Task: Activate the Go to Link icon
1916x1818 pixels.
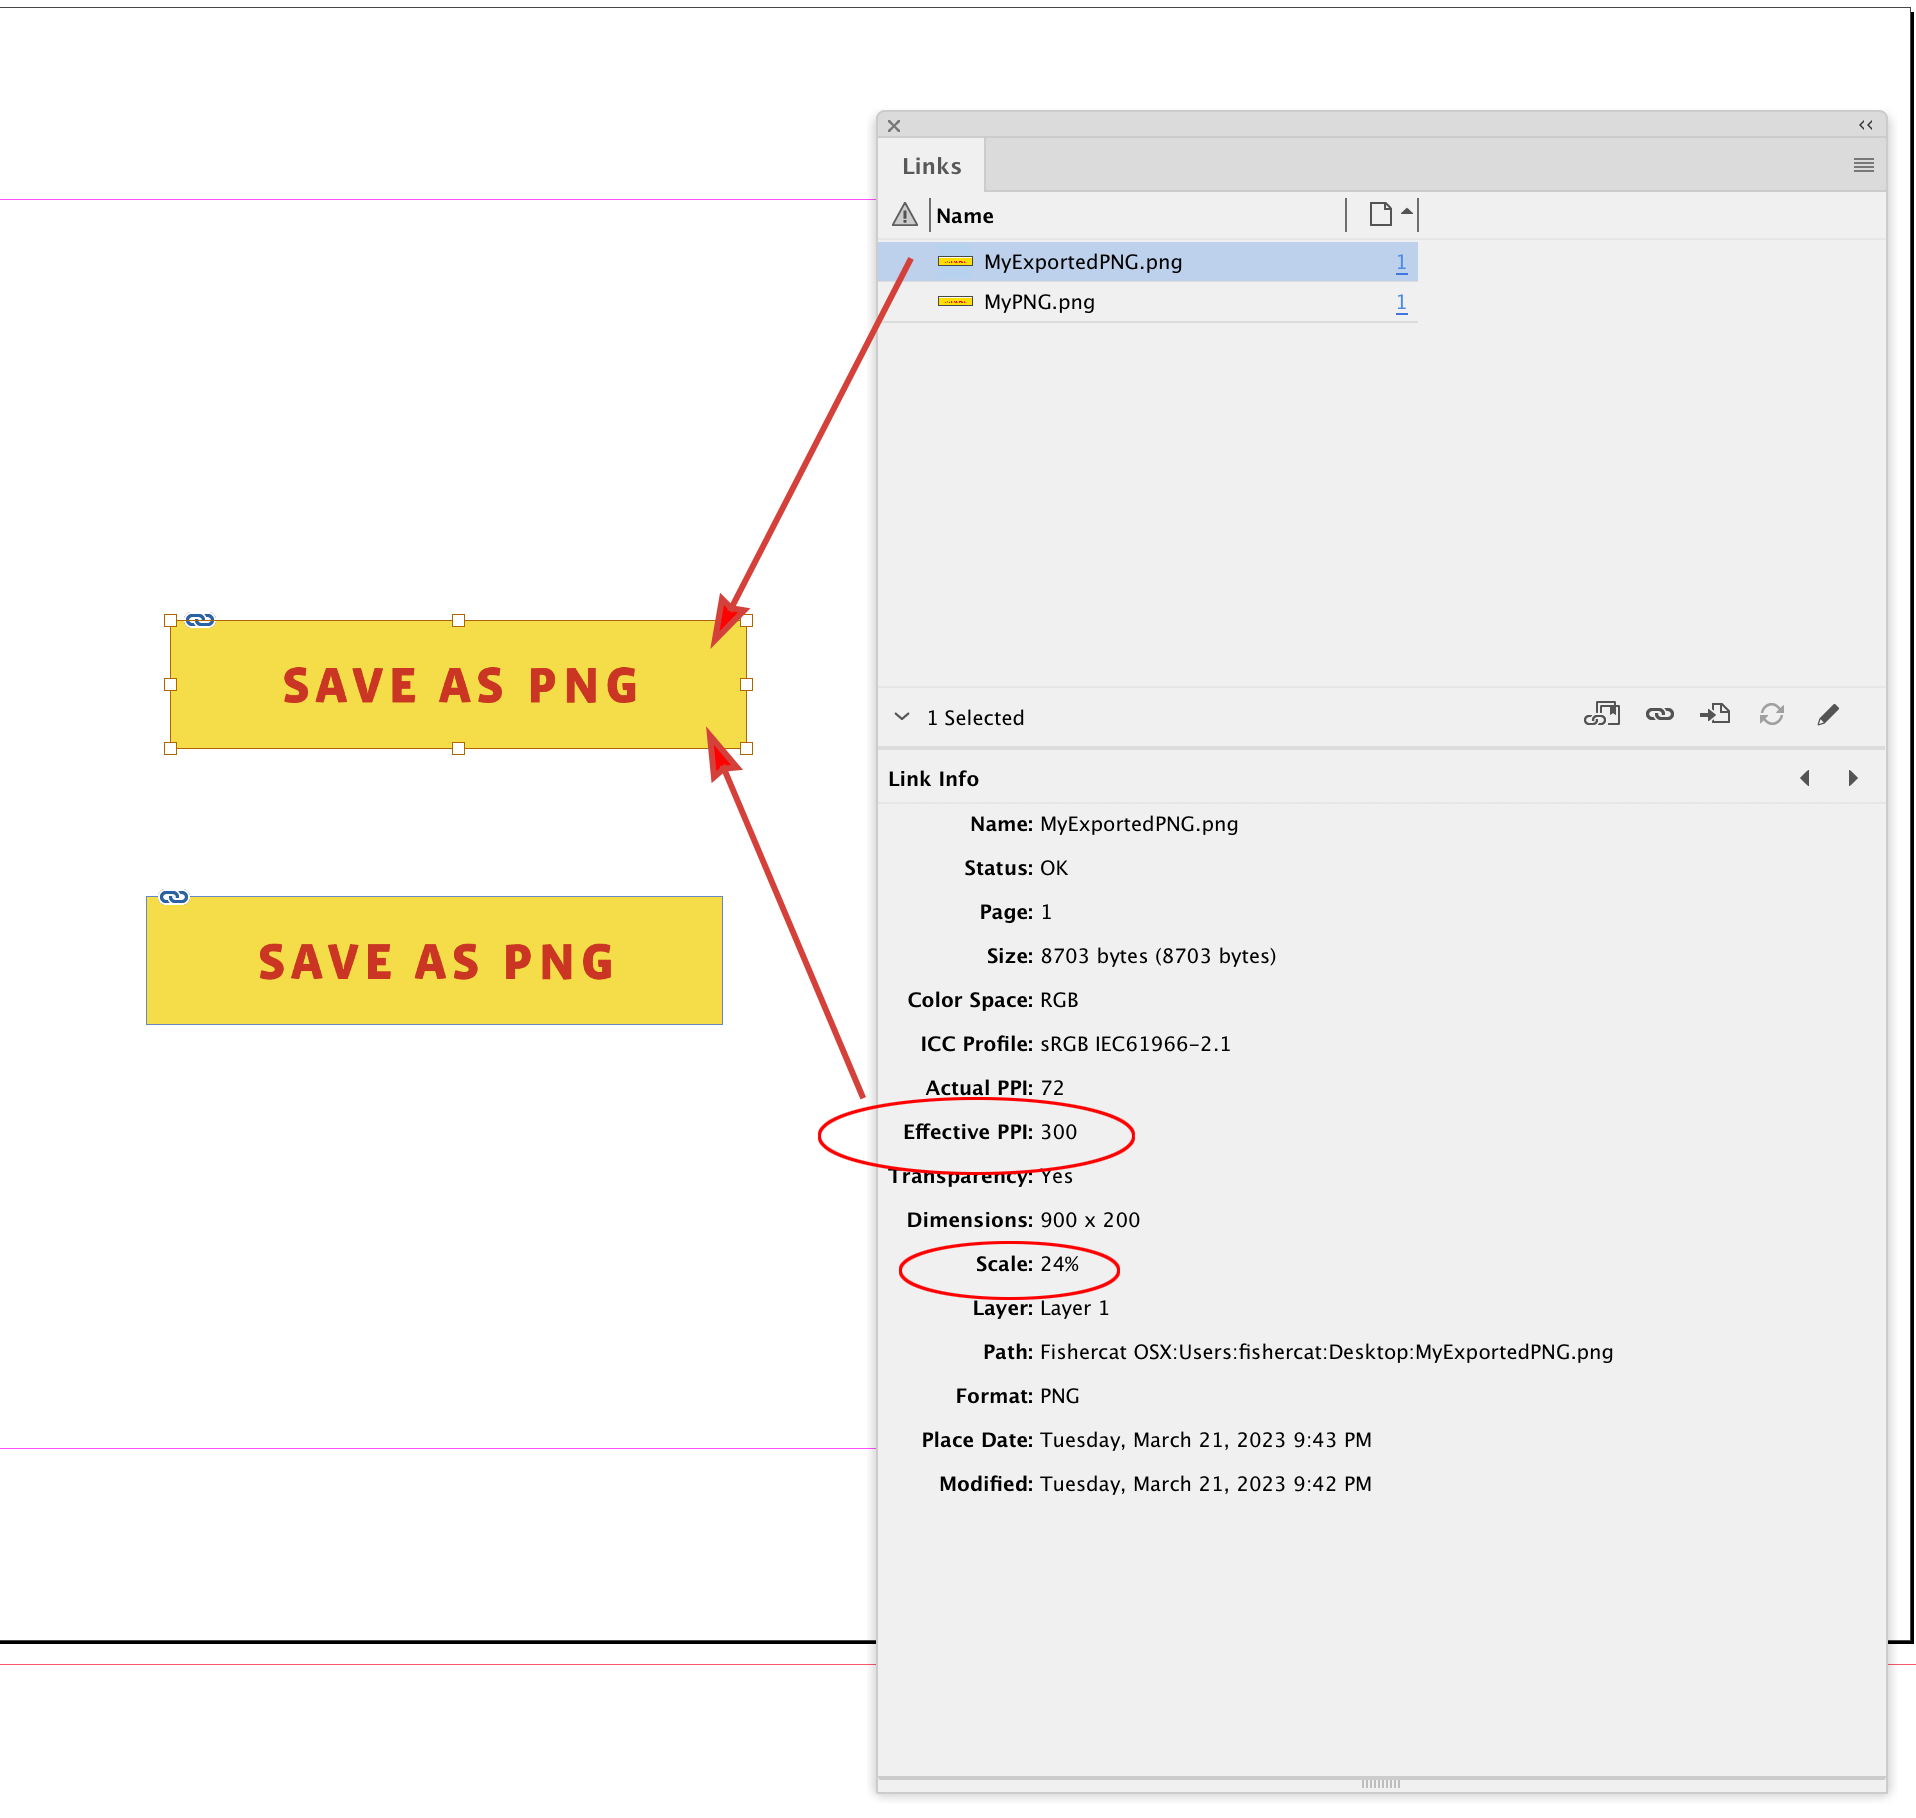Action: tap(1716, 714)
